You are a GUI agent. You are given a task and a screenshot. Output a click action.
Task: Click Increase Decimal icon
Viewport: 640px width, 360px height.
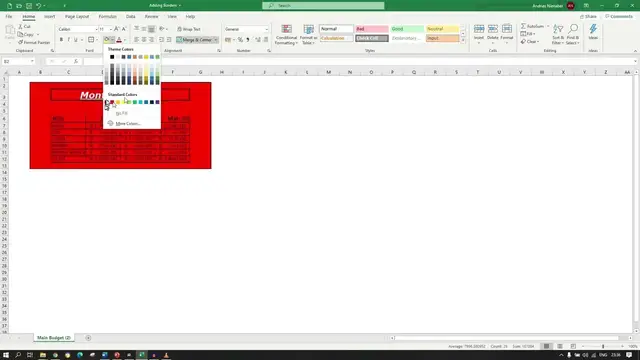click(x=258, y=40)
